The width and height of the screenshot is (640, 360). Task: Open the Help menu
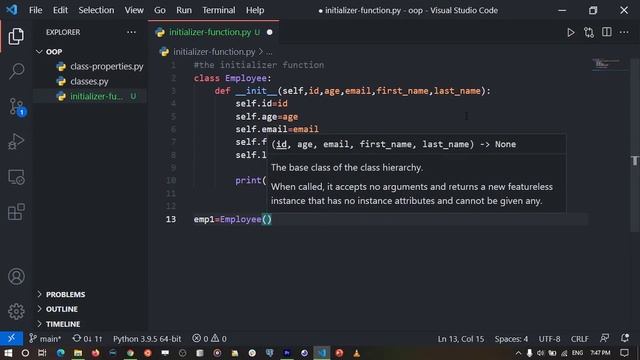pyautogui.click(x=255, y=10)
